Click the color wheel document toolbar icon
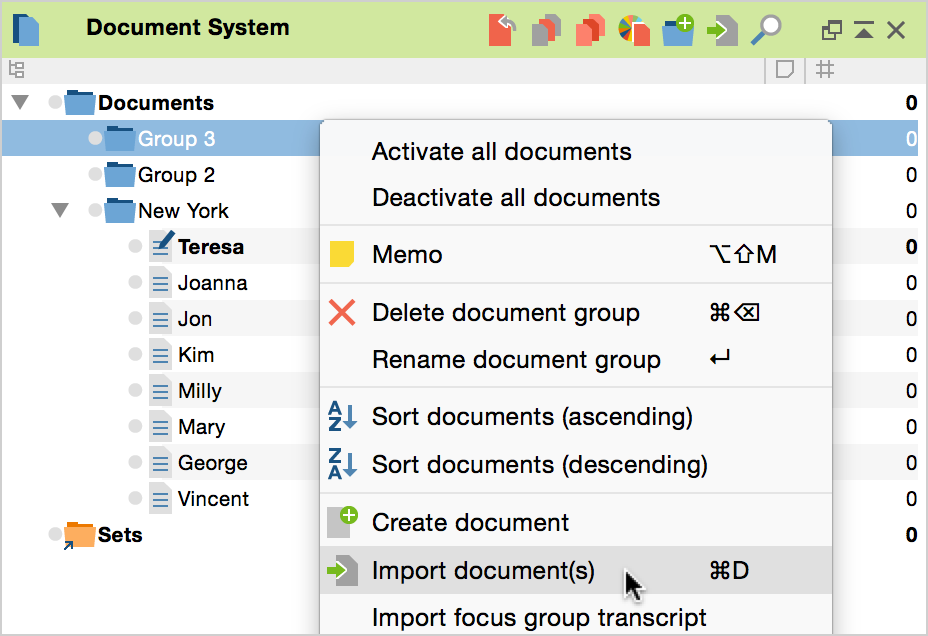This screenshot has height=636, width=928. pos(633,29)
